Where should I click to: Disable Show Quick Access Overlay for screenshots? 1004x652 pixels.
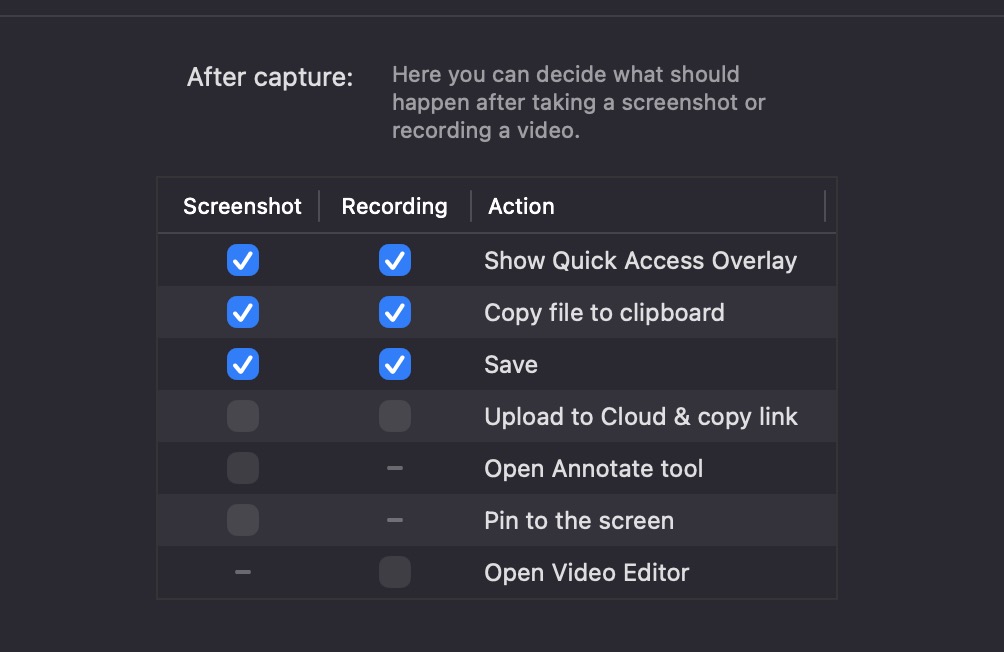coord(242,260)
